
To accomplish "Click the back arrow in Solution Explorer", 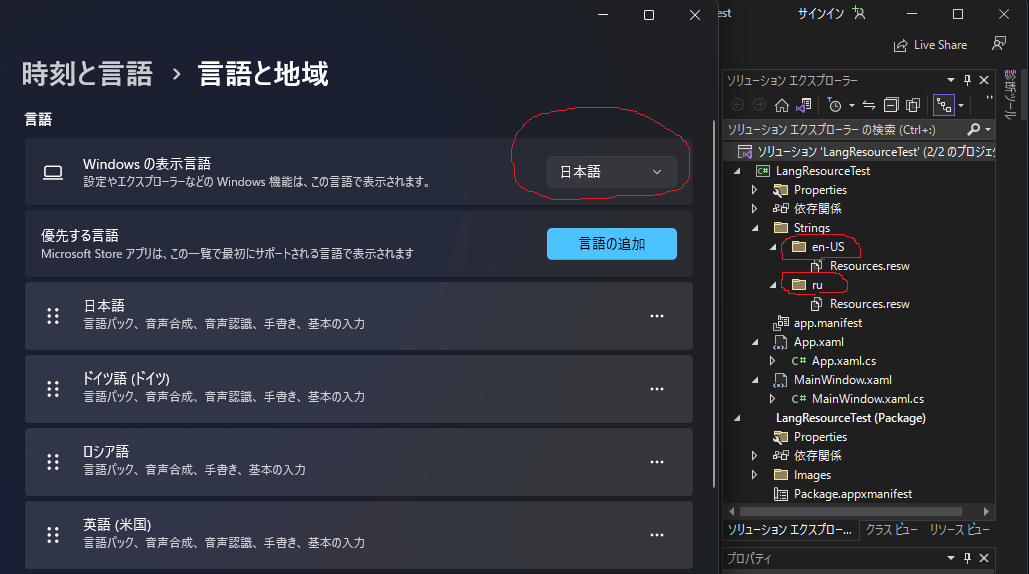I will click(738, 105).
